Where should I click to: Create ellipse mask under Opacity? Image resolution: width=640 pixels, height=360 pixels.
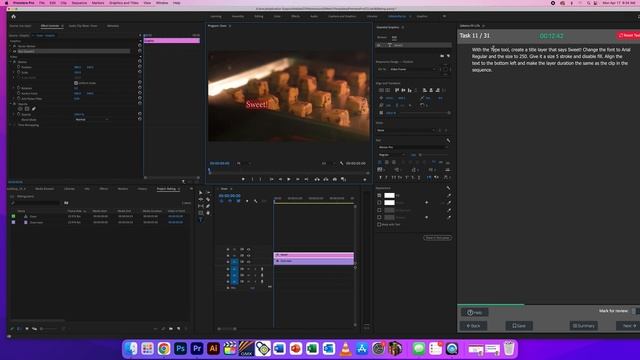tap(20, 109)
